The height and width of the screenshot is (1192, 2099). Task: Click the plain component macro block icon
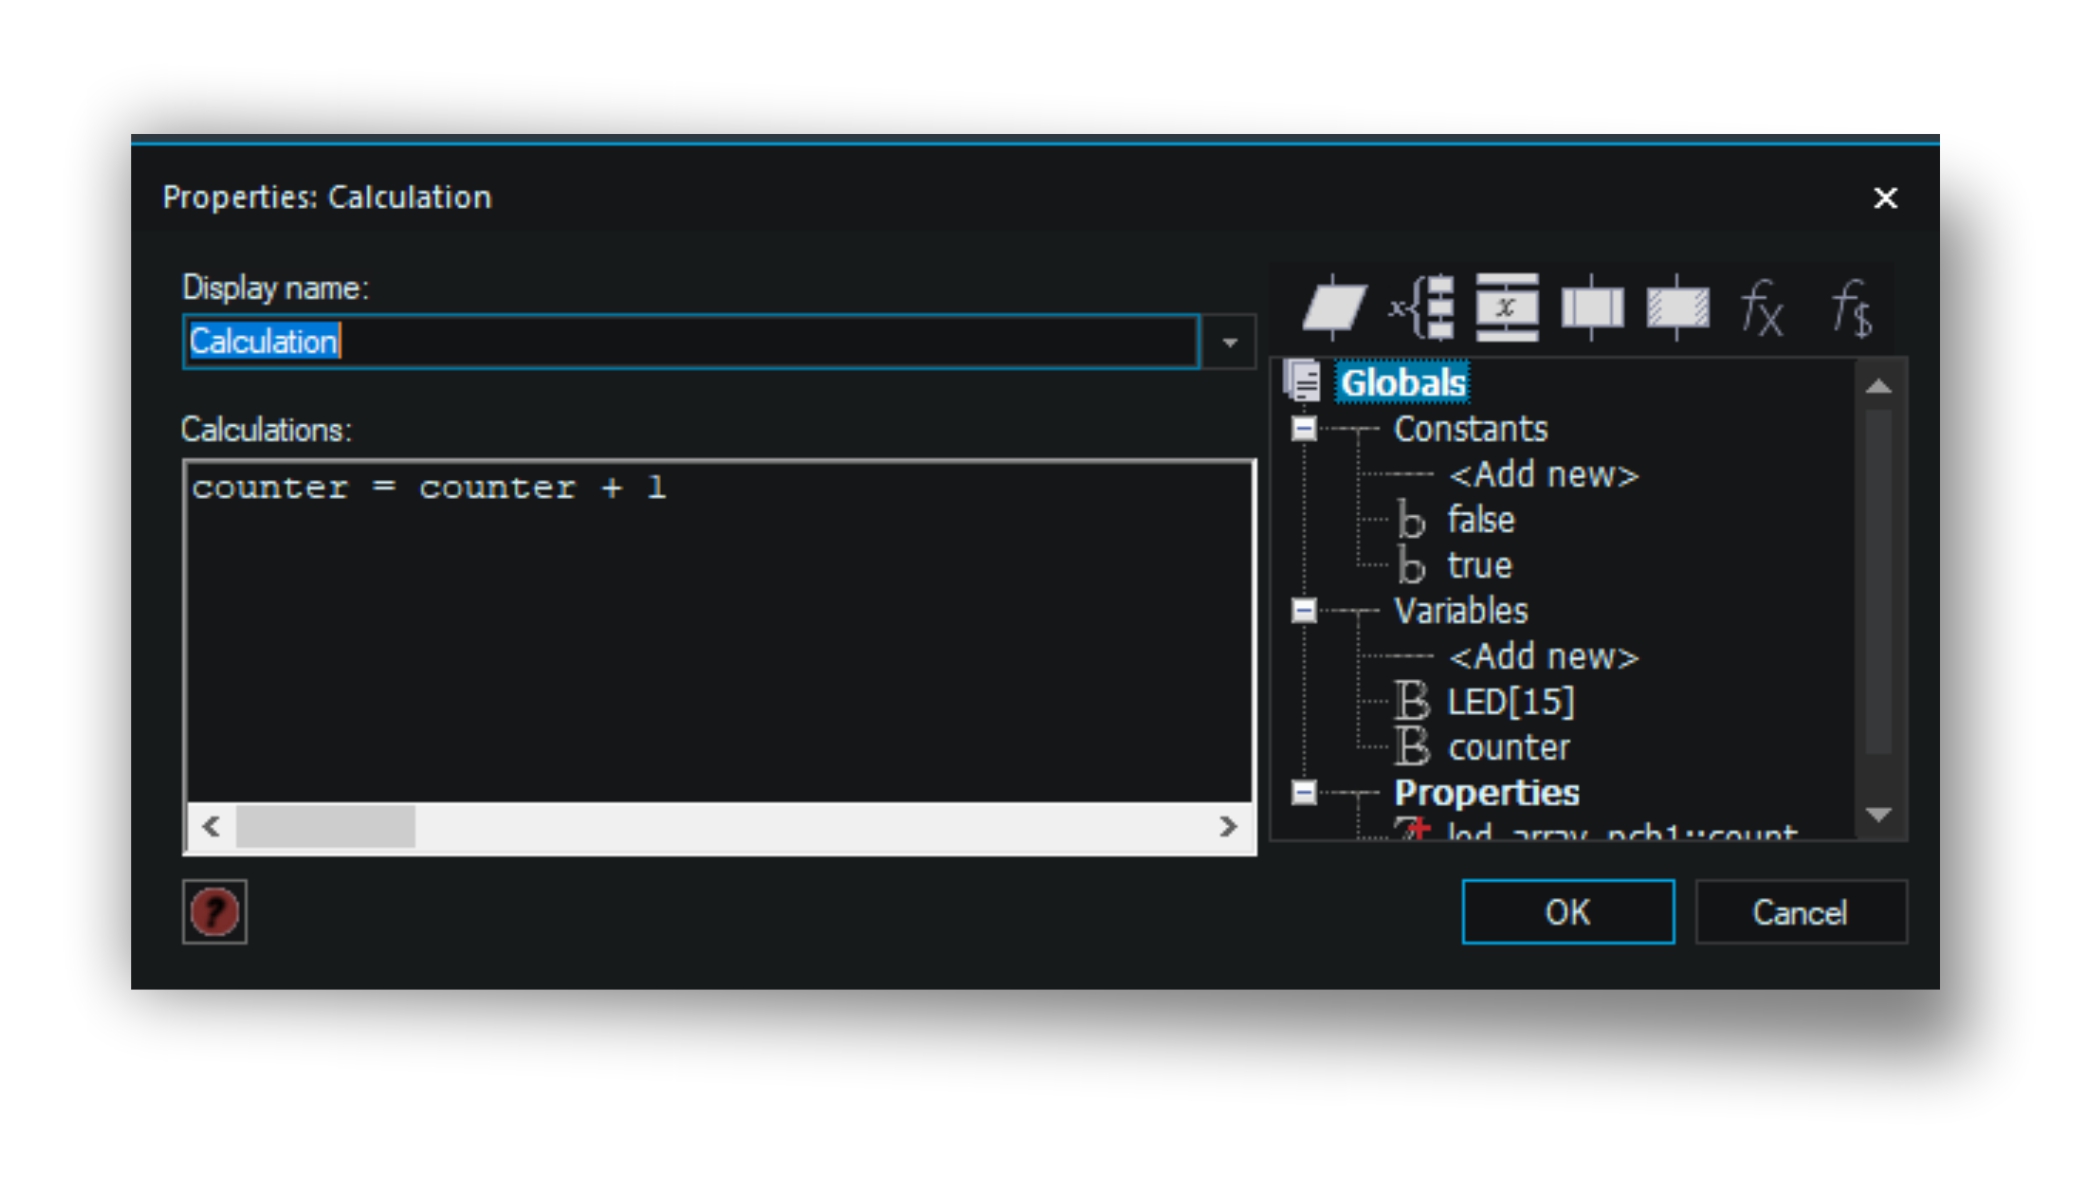1592,307
